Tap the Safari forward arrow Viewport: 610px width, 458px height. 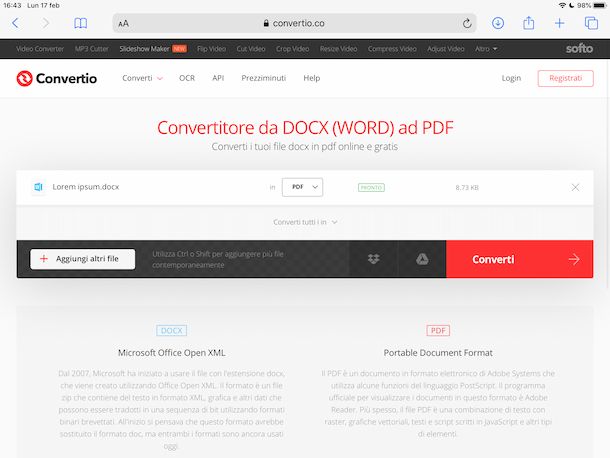pyautogui.click(x=46, y=23)
